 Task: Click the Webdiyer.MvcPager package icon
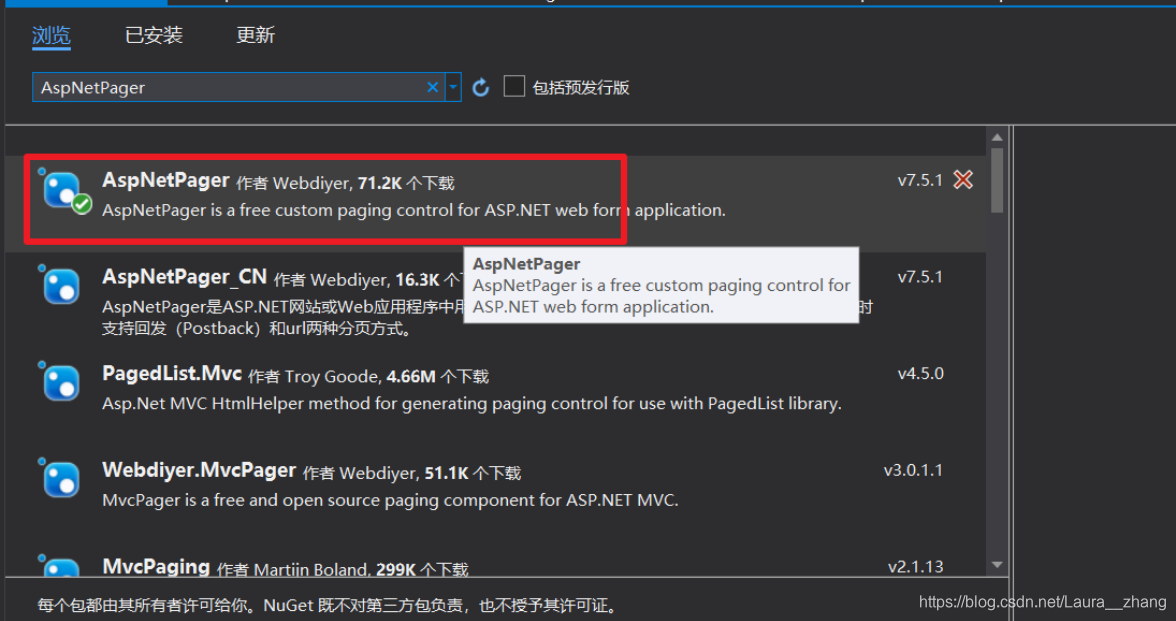tap(60, 478)
